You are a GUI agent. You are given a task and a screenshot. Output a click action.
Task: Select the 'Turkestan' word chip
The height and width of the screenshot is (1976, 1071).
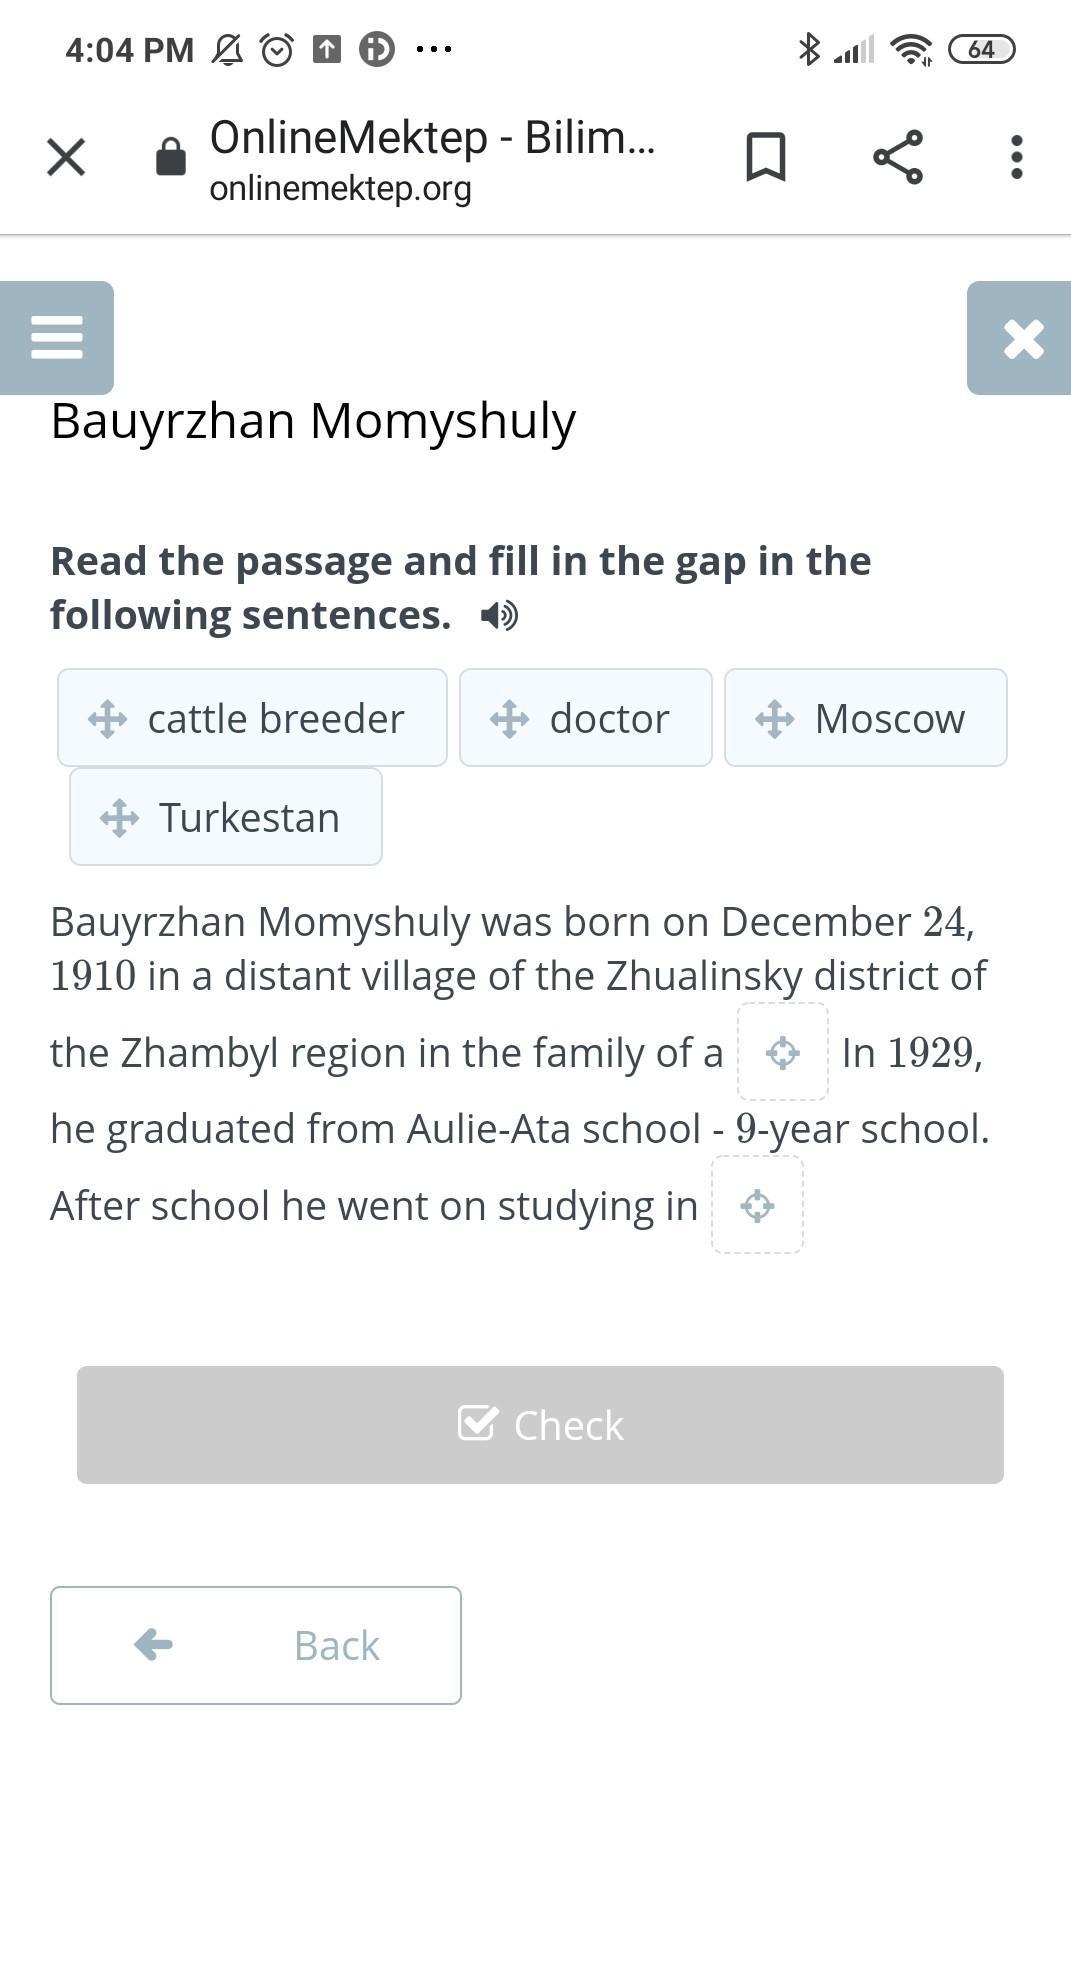point(226,817)
